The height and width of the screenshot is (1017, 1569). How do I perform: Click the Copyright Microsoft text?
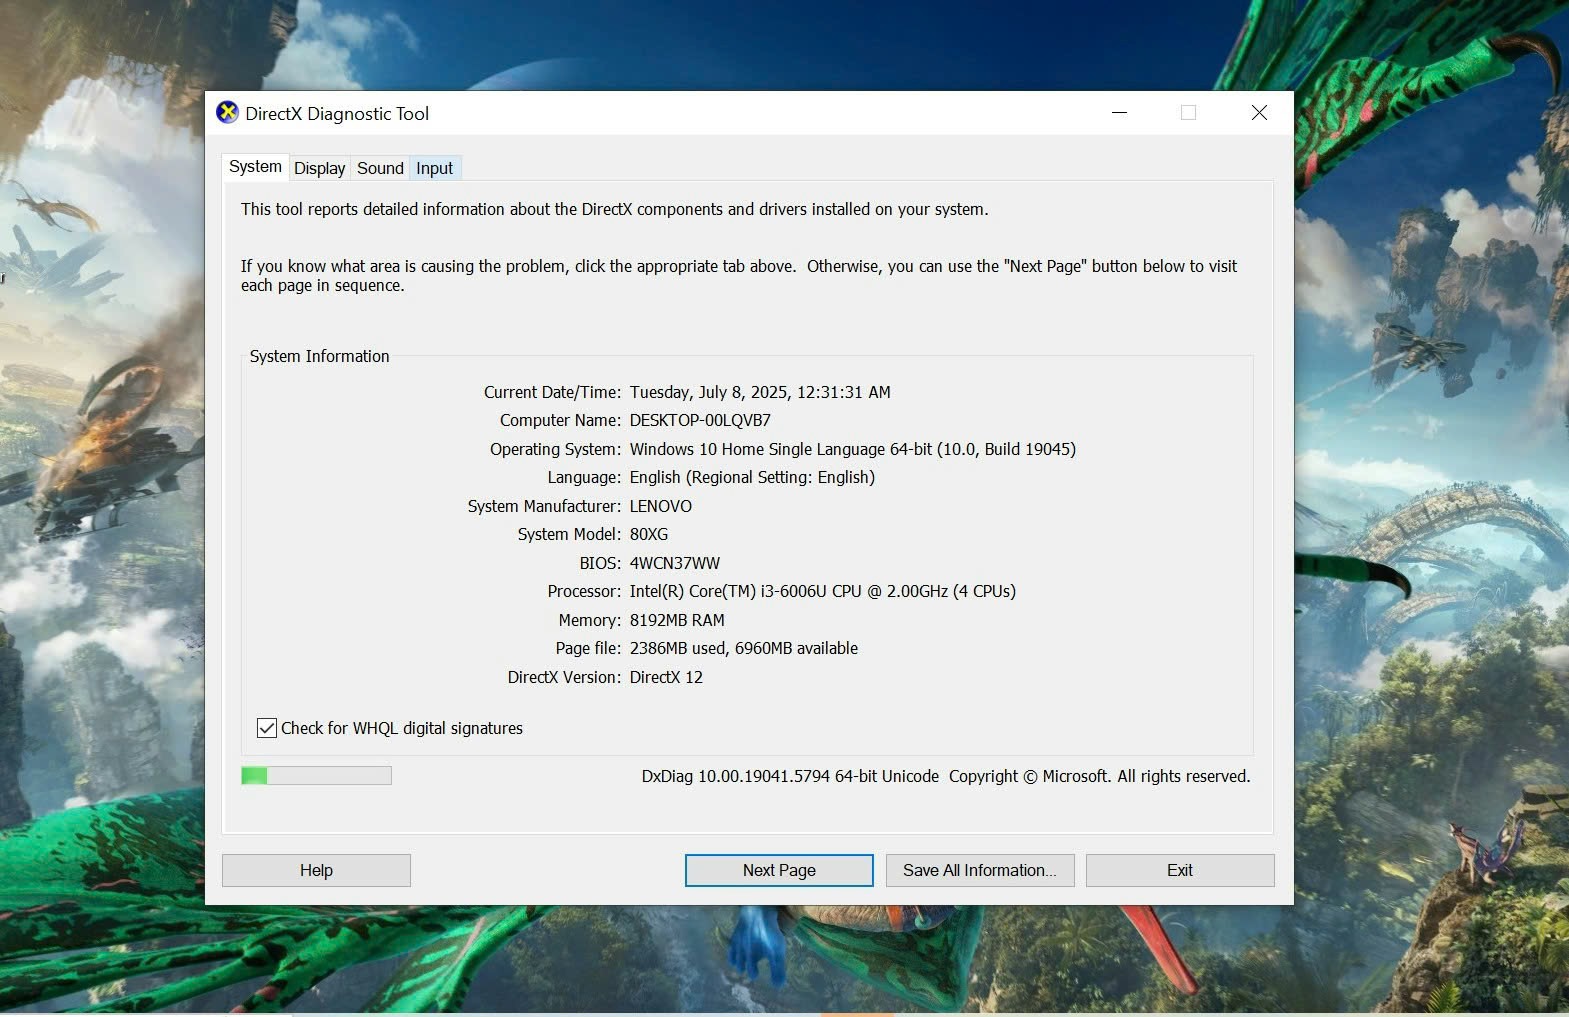[x=1099, y=776]
